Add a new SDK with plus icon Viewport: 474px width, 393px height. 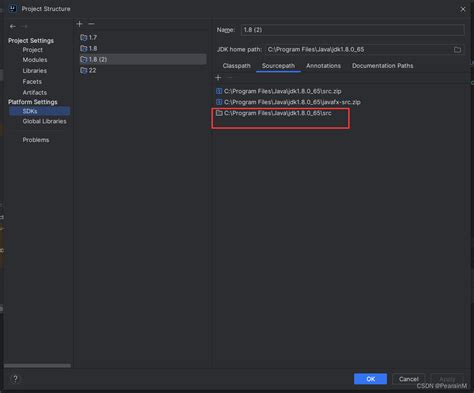tap(79, 24)
